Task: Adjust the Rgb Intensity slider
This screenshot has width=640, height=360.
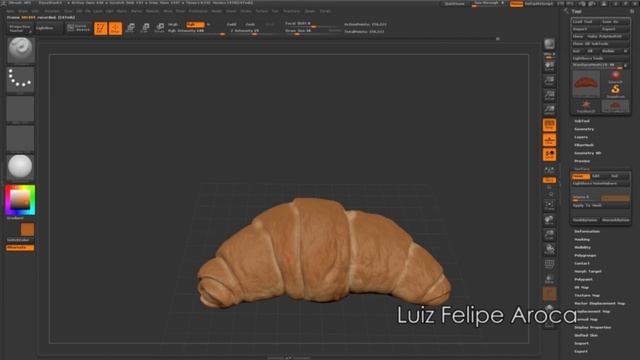Action: tap(196, 31)
